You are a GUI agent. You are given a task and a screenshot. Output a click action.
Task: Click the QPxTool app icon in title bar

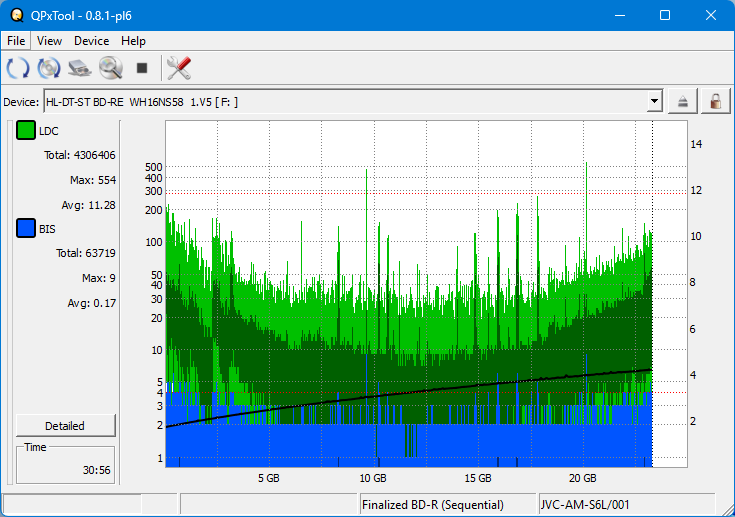point(16,15)
